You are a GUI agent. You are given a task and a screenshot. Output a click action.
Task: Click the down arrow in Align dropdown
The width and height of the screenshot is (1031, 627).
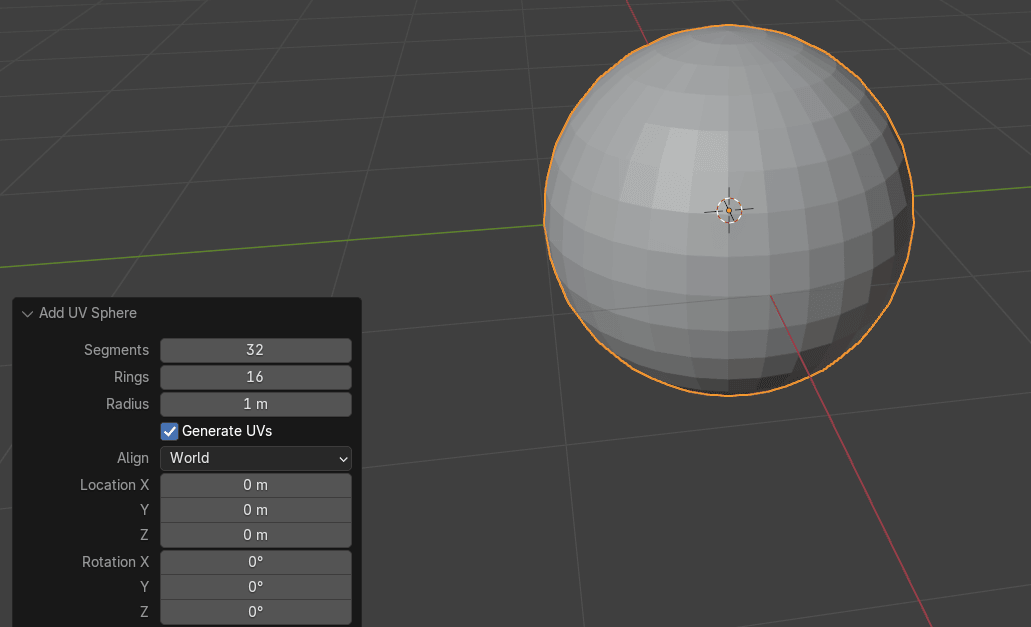click(343, 459)
